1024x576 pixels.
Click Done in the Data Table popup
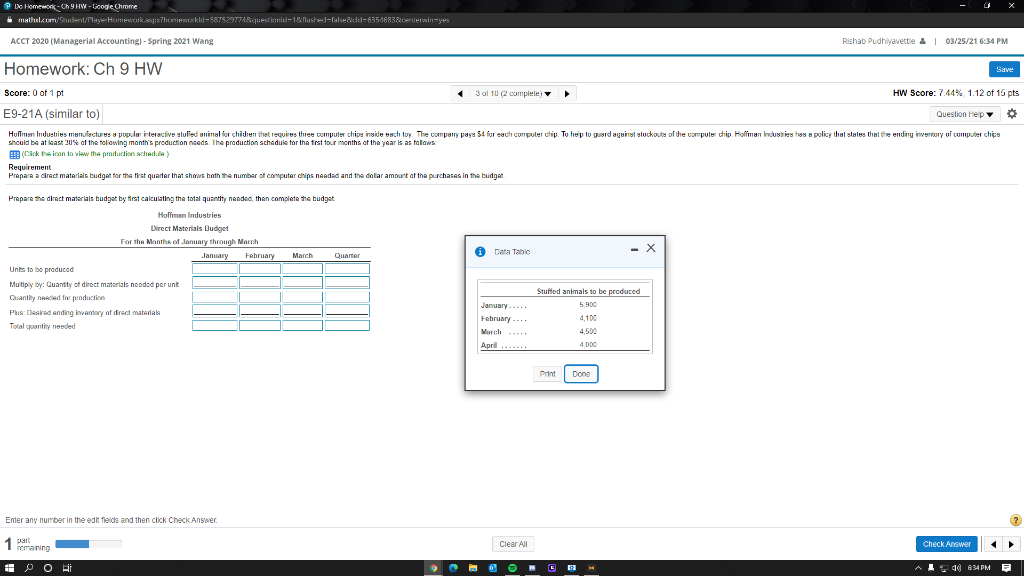[x=581, y=374]
